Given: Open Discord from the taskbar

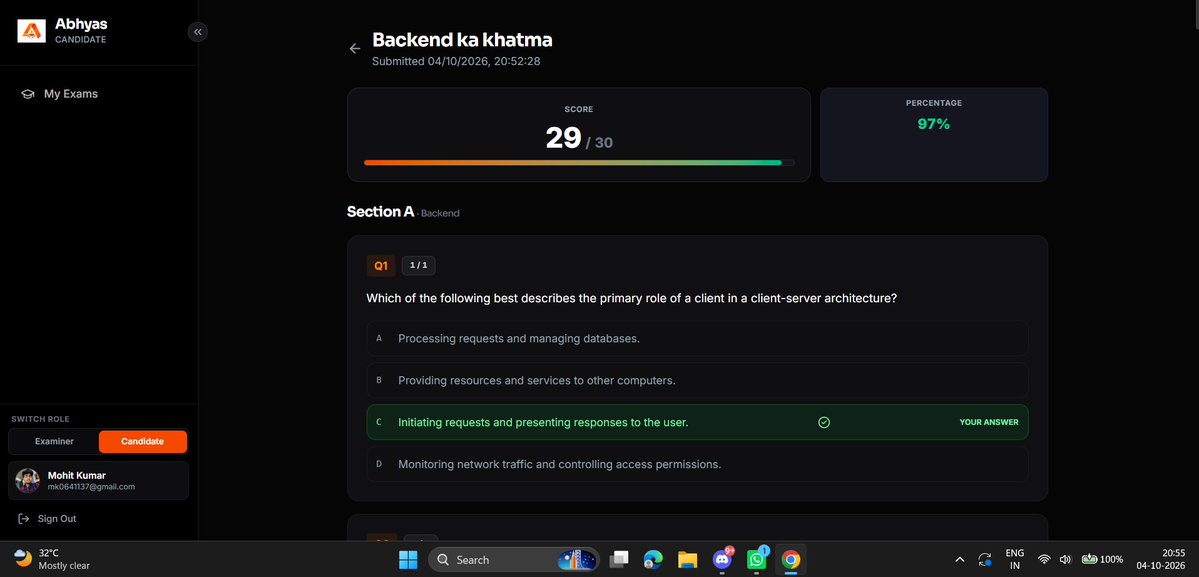Looking at the screenshot, I should 722,559.
